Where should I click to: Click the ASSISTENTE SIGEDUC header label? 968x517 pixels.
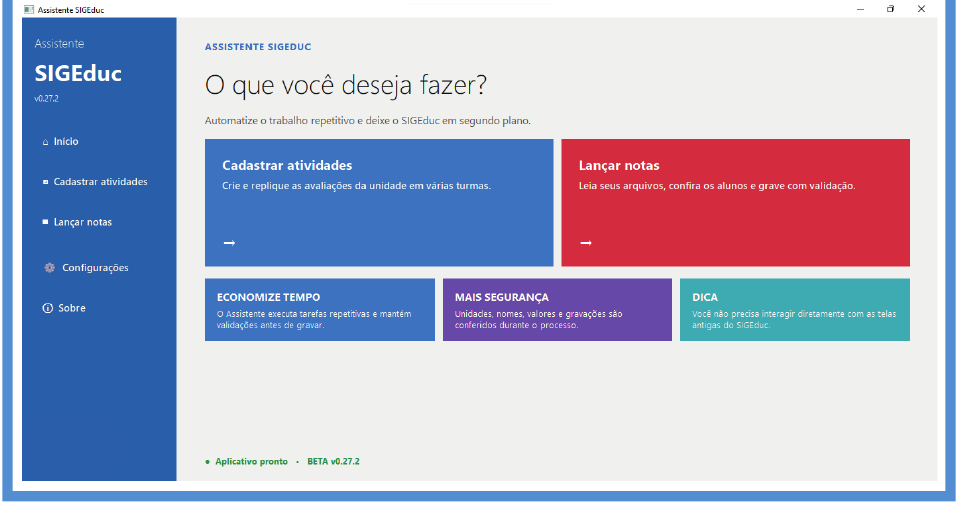[x=258, y=47]
